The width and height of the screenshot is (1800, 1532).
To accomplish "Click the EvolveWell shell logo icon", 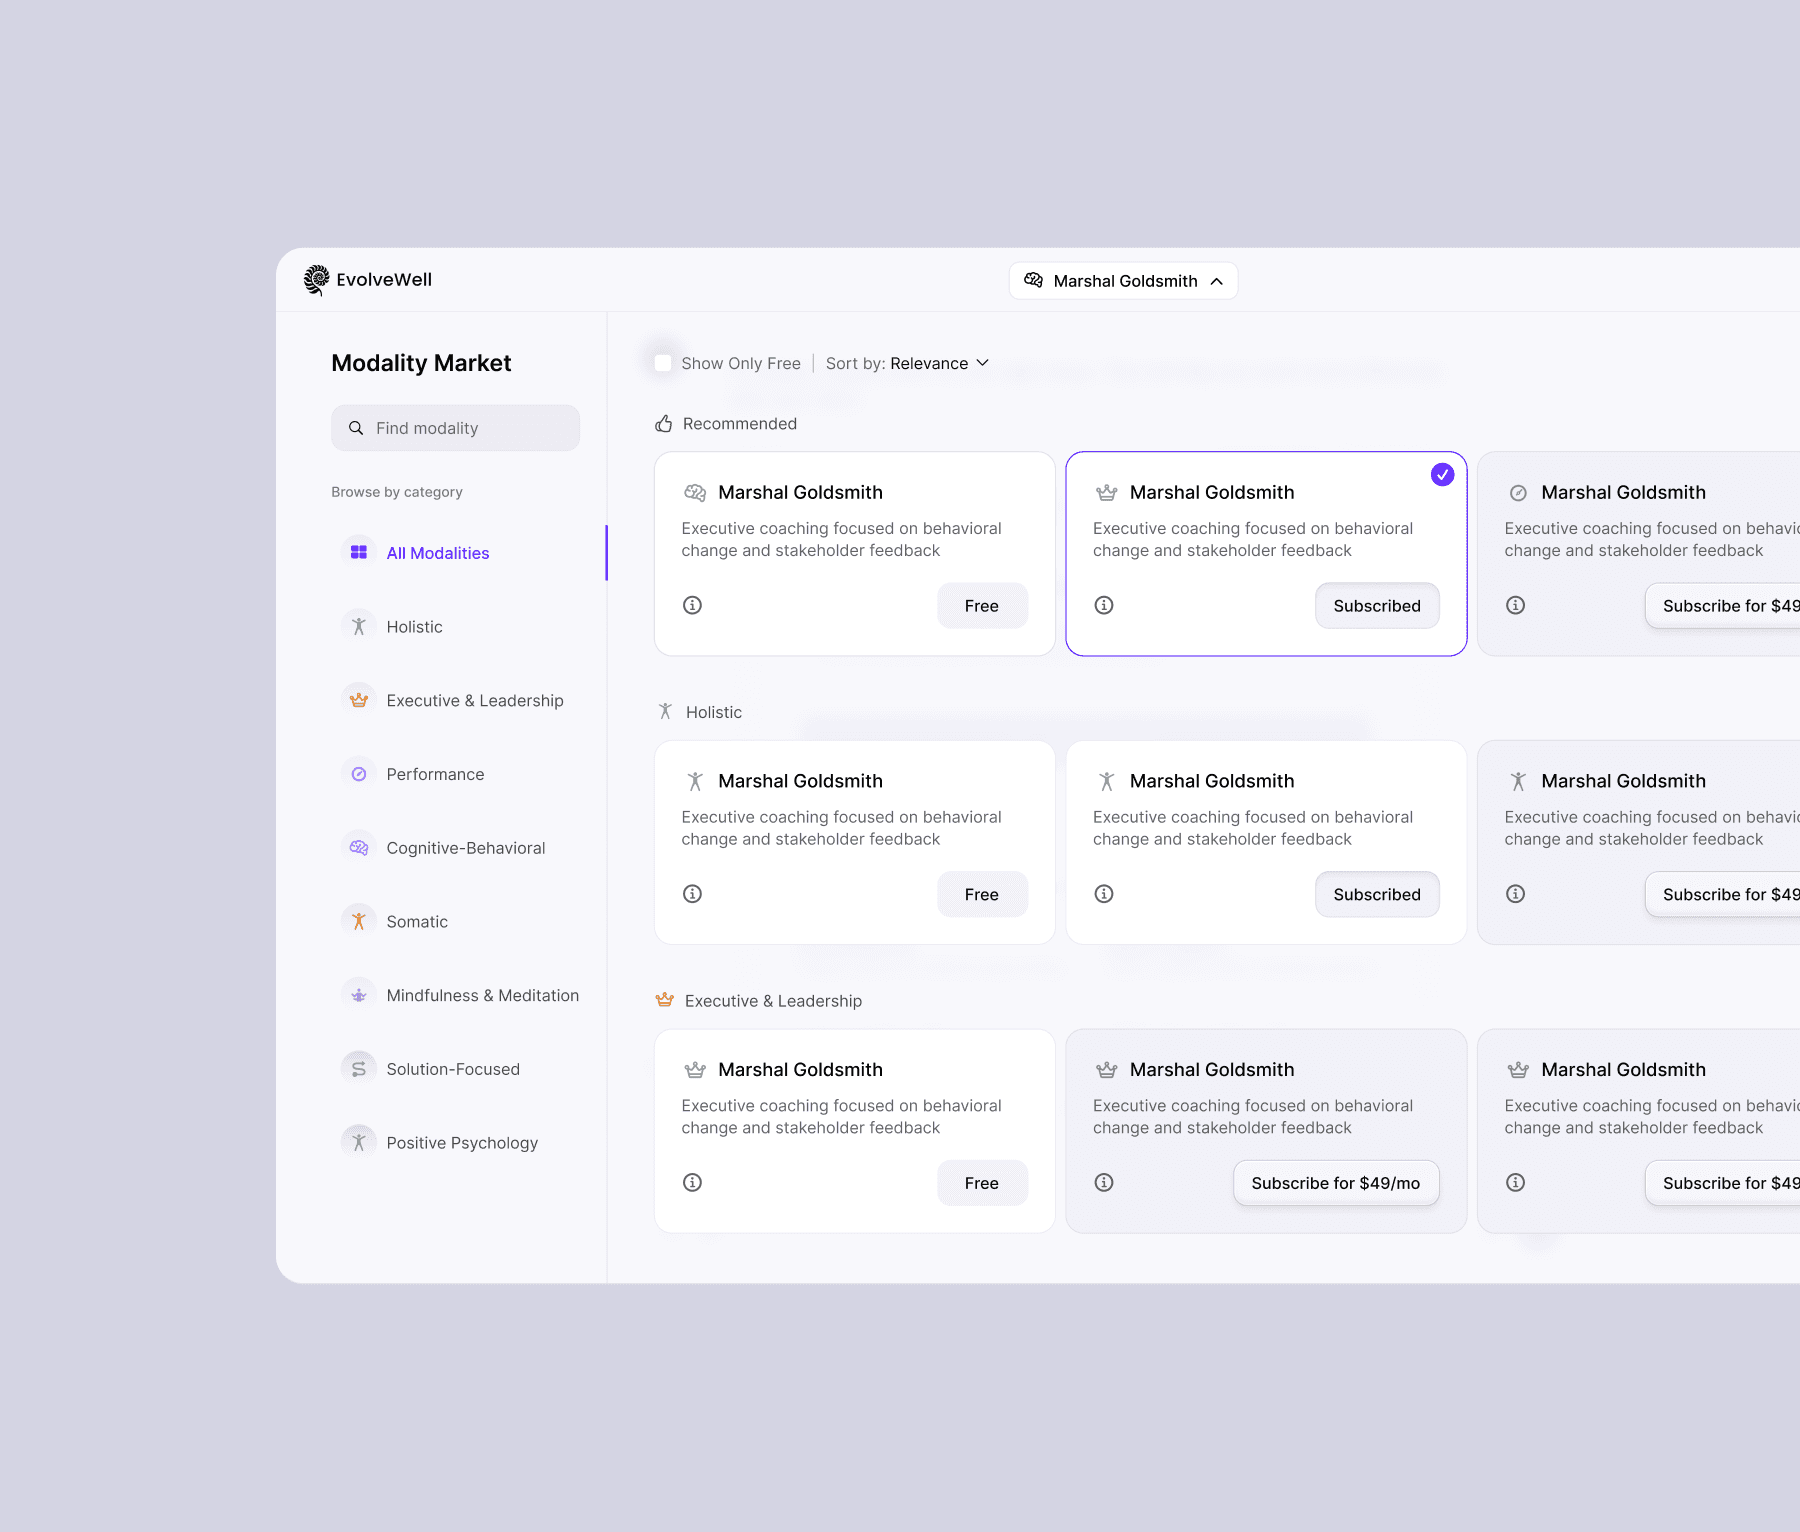I will coord(316,280).
